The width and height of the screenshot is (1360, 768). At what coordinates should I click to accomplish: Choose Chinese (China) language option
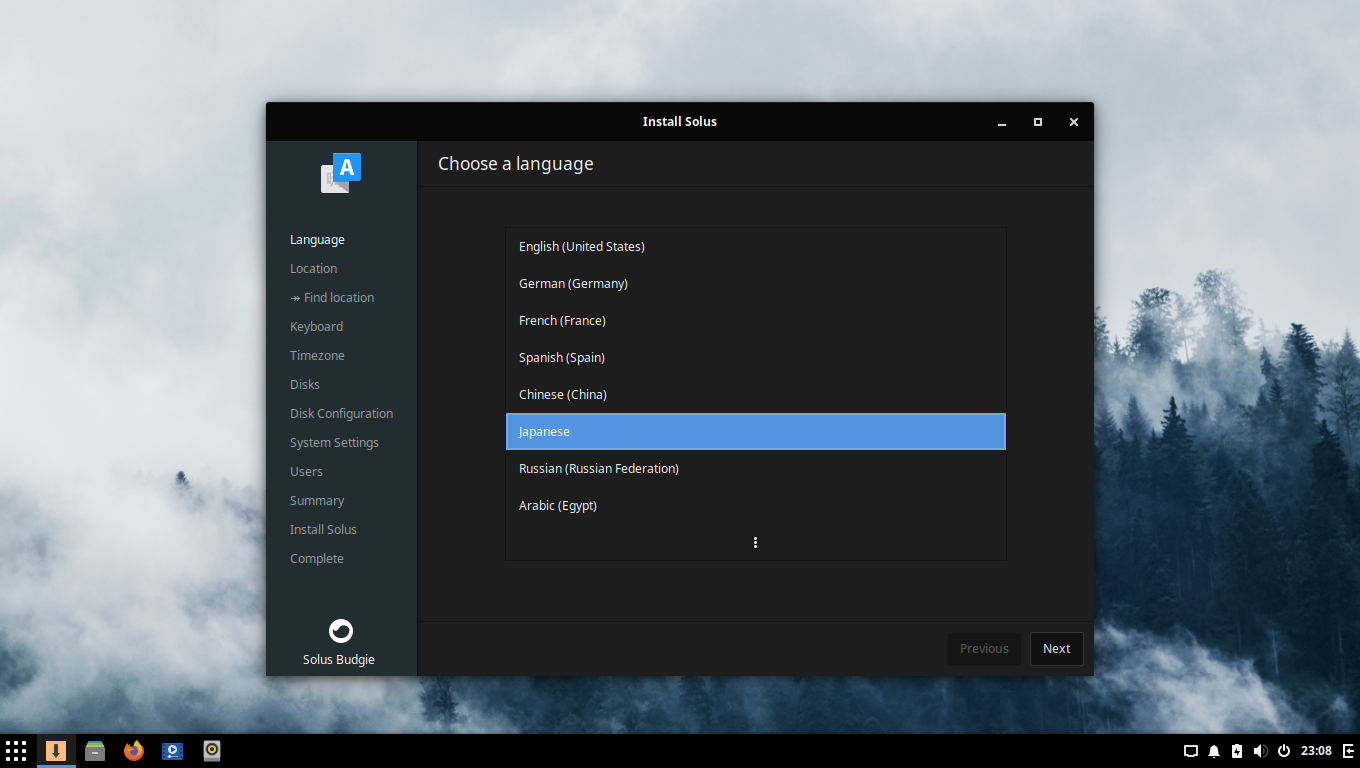click(x=755, y=394)
